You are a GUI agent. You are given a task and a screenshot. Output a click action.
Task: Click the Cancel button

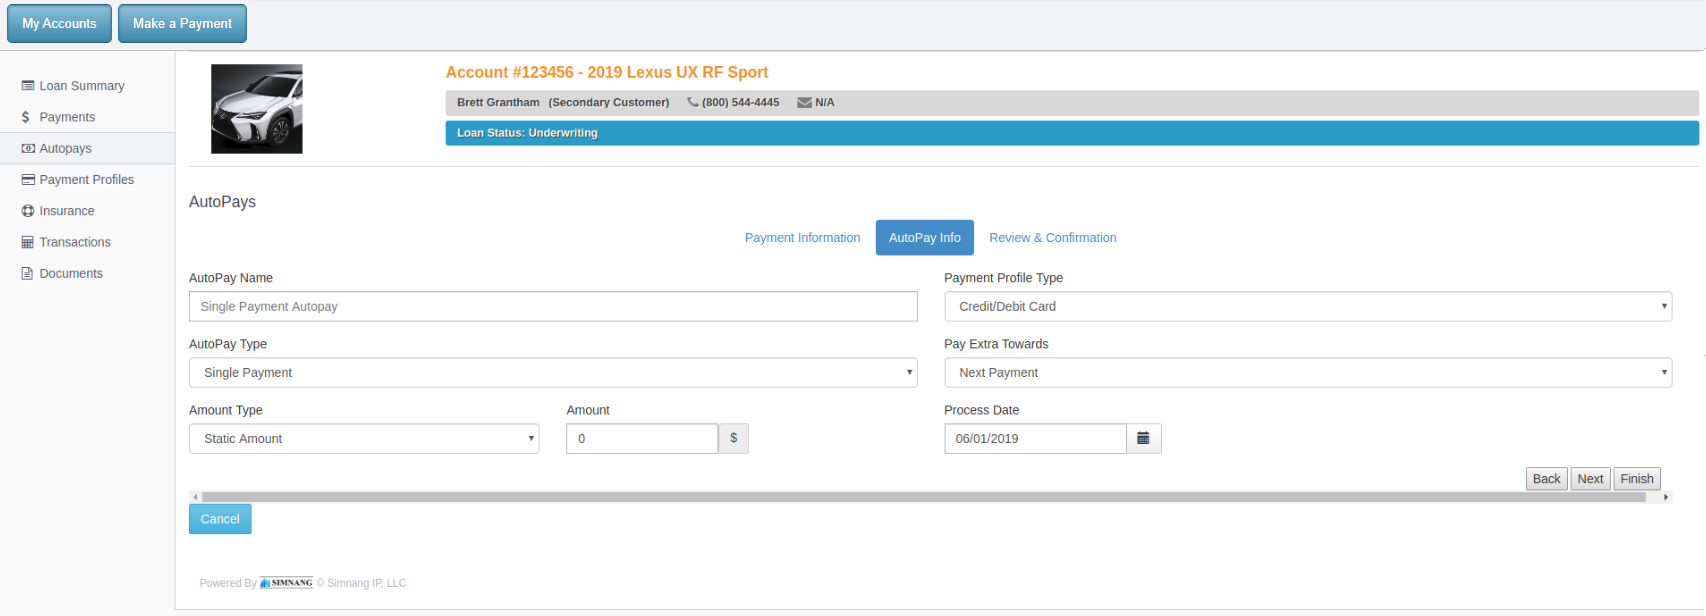click(x=220, y=519)
